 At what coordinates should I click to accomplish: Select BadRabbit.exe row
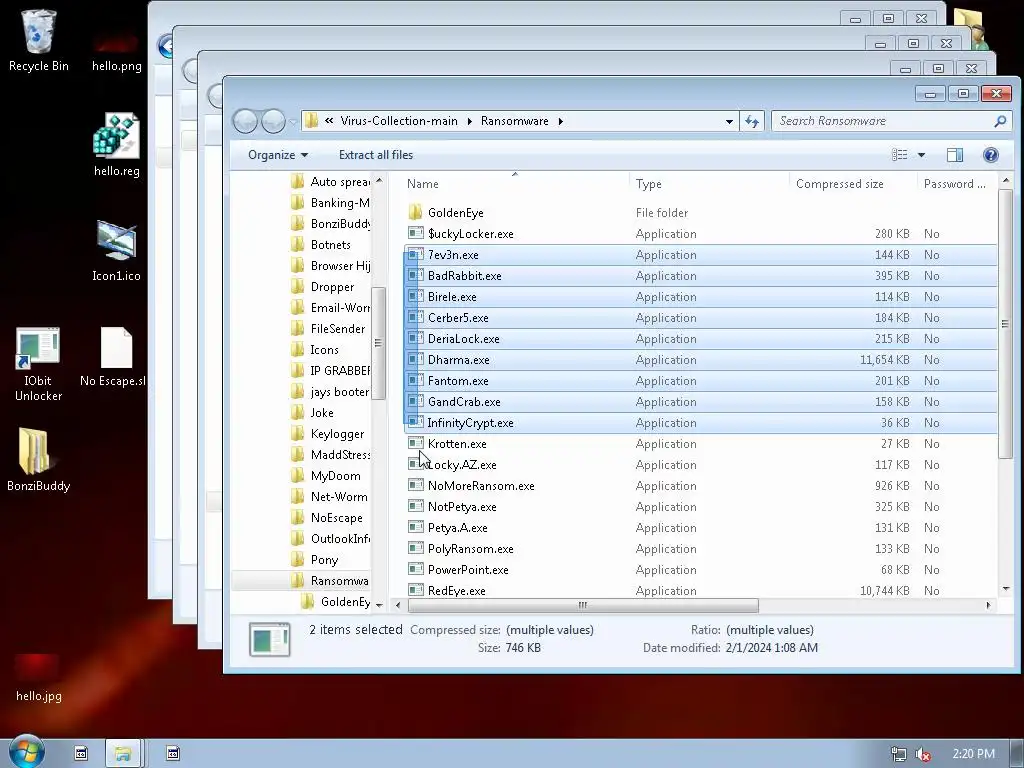[x=700, y=276]
